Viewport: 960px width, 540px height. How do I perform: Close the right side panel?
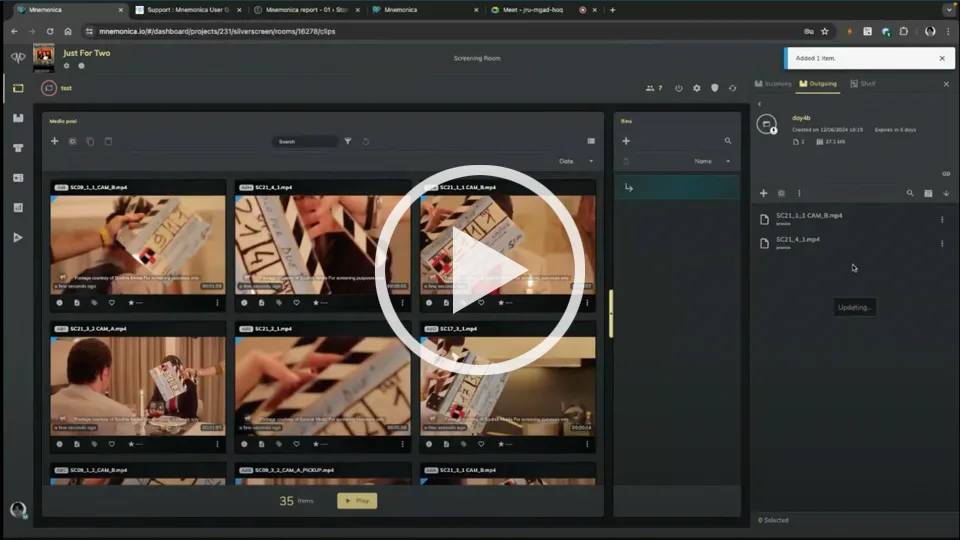click(946, 84)
